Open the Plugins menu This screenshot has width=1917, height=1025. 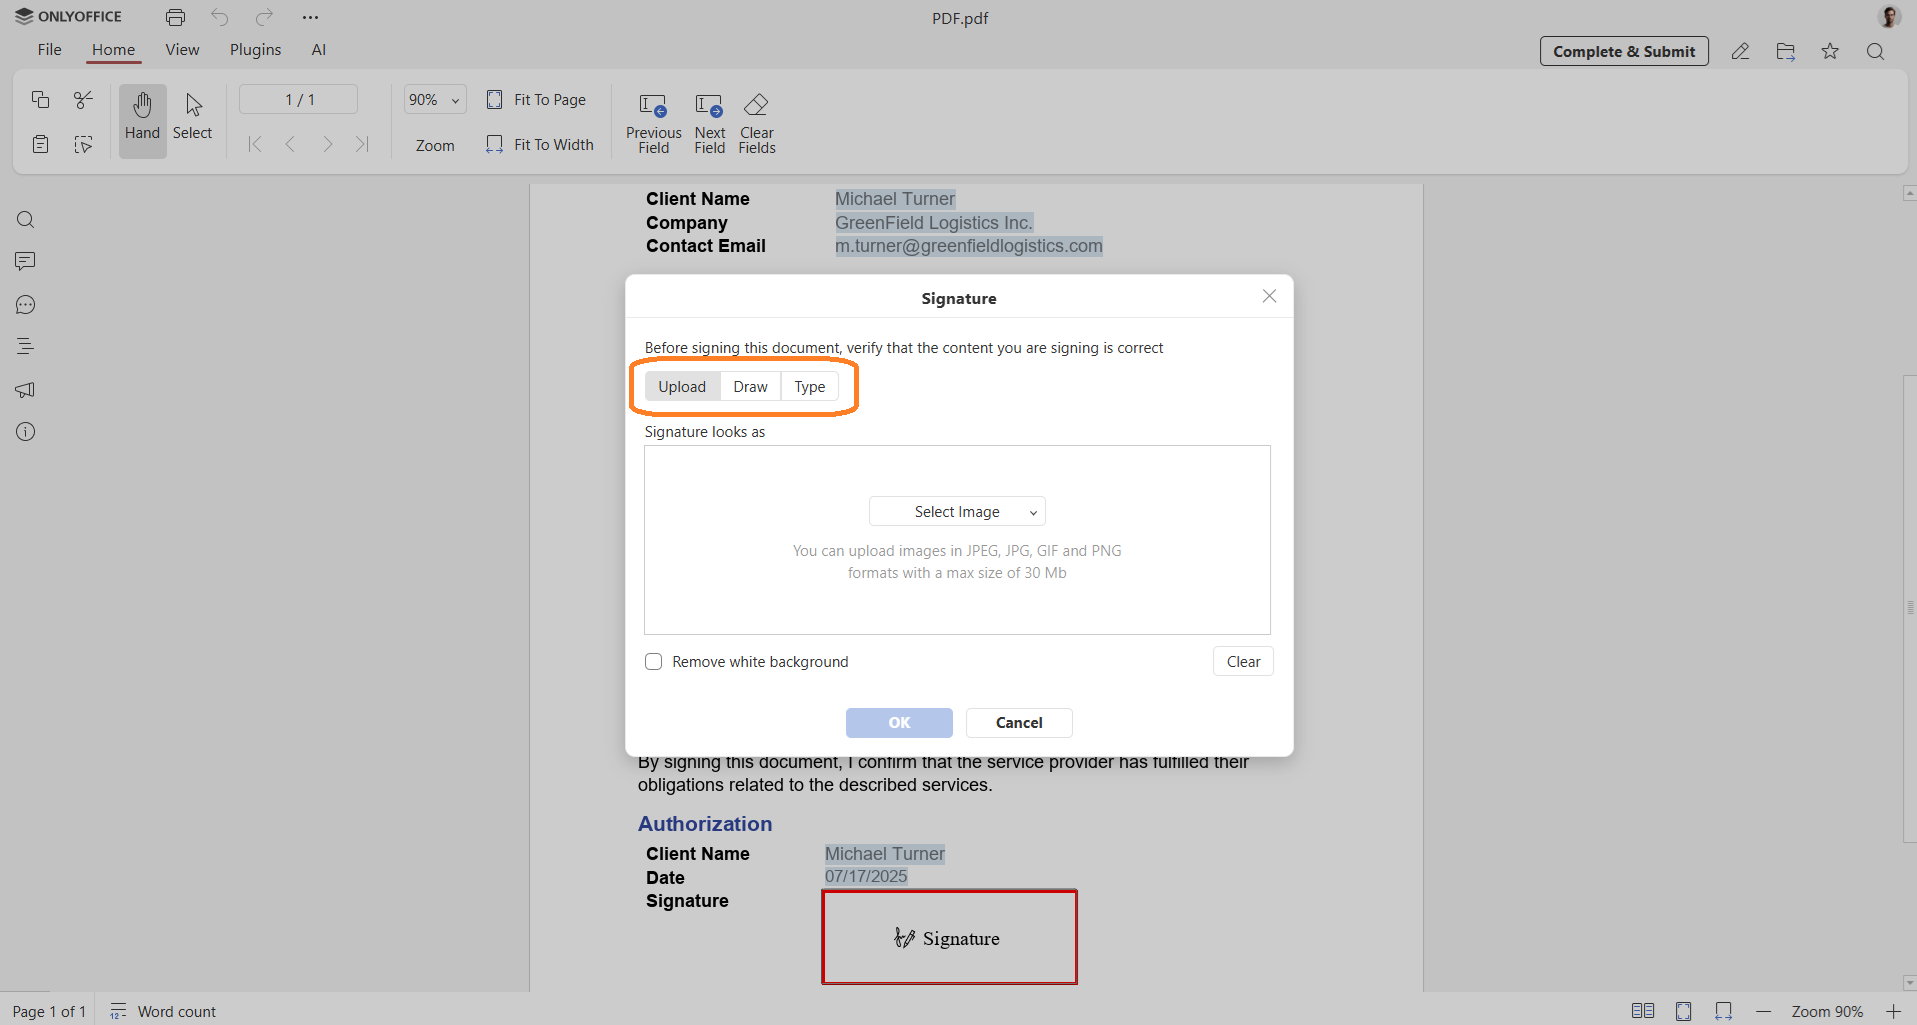255,49
